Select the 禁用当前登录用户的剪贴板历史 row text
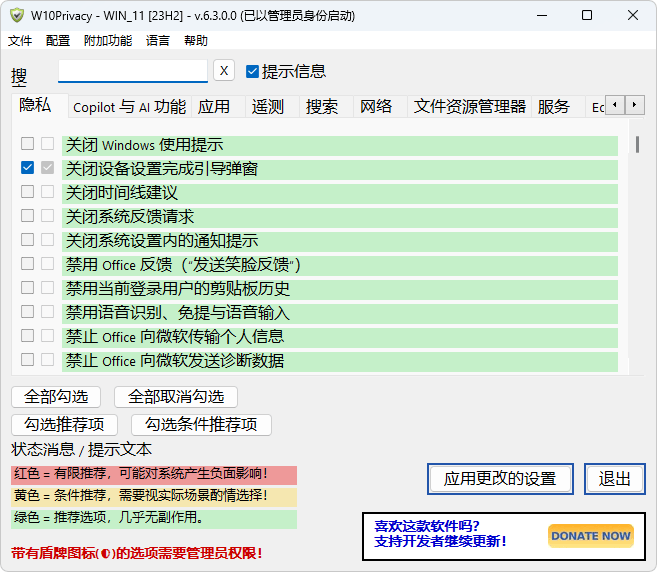 [x=178, y=289]
